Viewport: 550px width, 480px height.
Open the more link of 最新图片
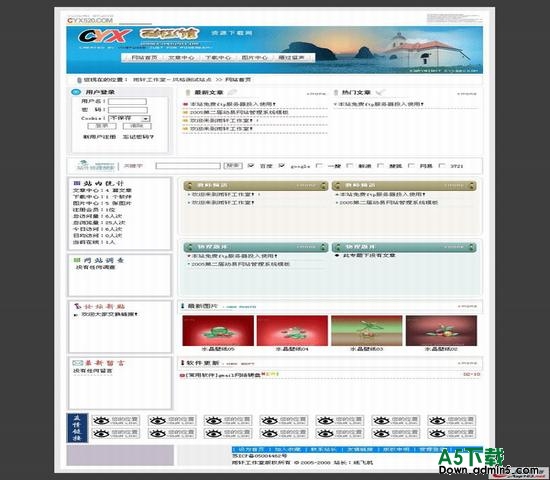(467, 306)
